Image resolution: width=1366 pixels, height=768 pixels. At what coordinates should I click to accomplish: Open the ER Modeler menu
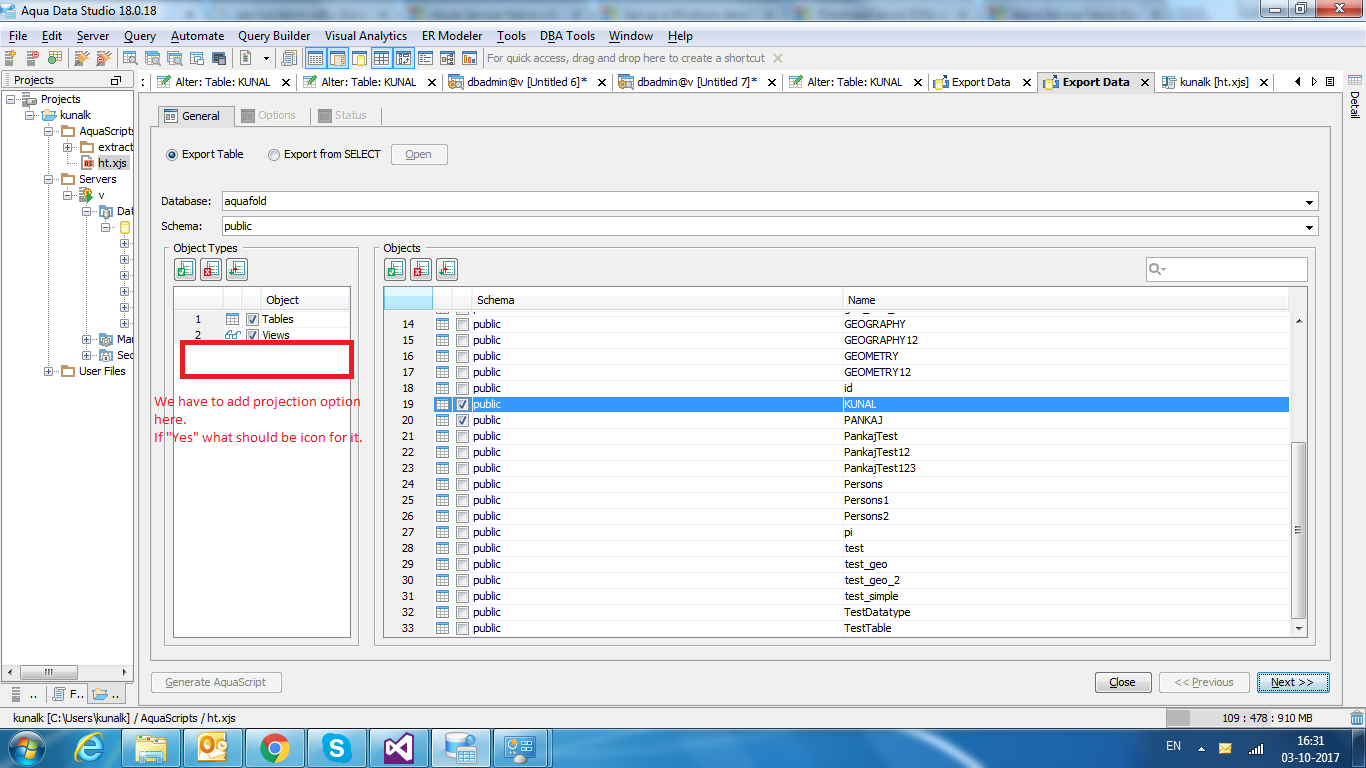click(x=452, y=36)
